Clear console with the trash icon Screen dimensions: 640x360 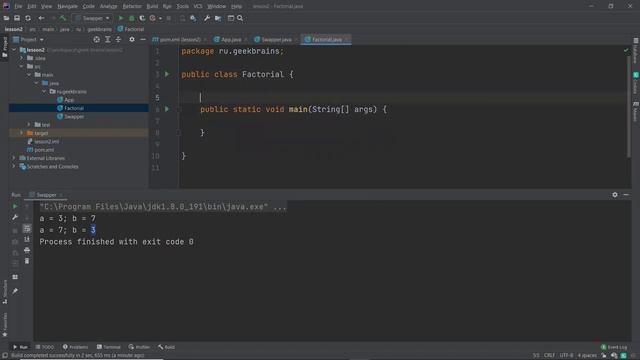[x=27, y=261]
